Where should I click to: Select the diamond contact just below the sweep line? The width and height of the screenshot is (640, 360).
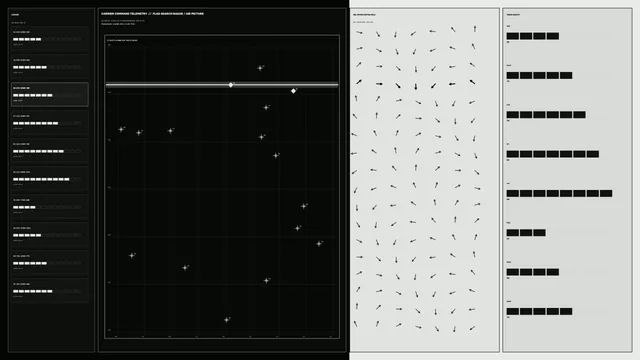click(293, 91)
